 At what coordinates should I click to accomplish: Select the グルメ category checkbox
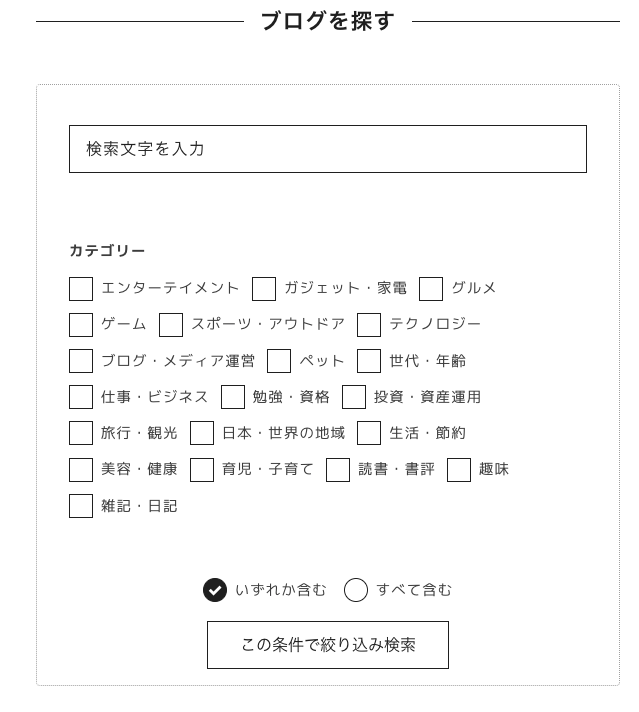point(431,289)
